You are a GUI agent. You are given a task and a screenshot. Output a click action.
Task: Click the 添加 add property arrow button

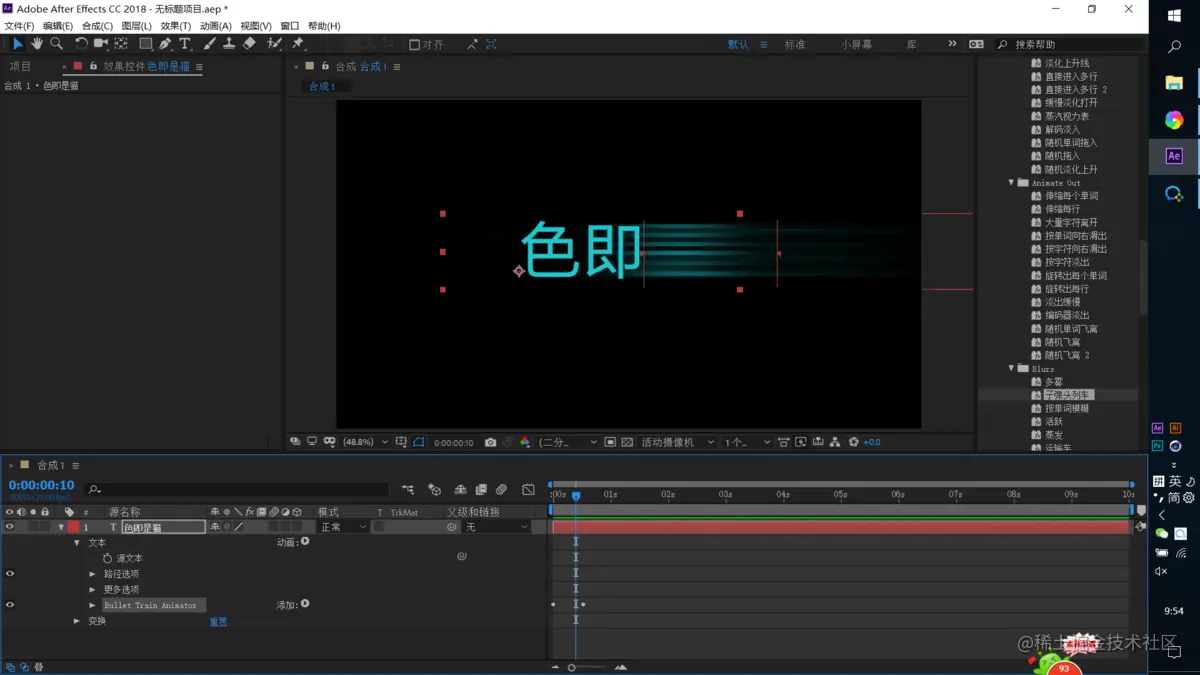coord(305,604)
